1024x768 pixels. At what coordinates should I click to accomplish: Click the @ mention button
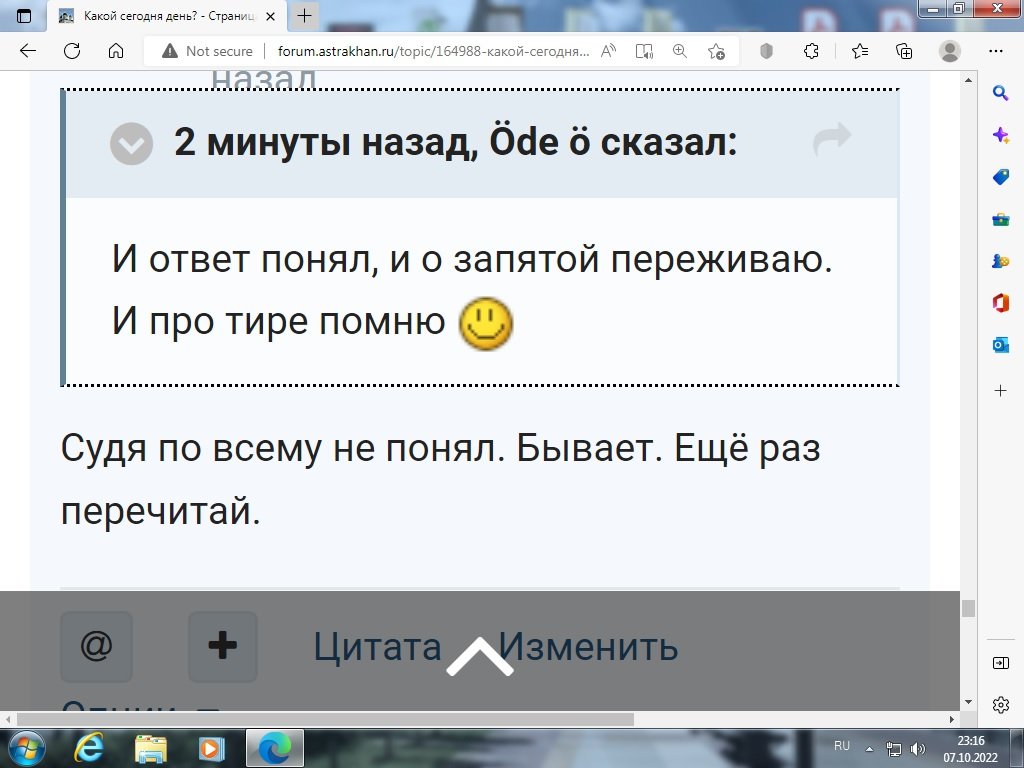pyautogui.click(x=96, y=646)
